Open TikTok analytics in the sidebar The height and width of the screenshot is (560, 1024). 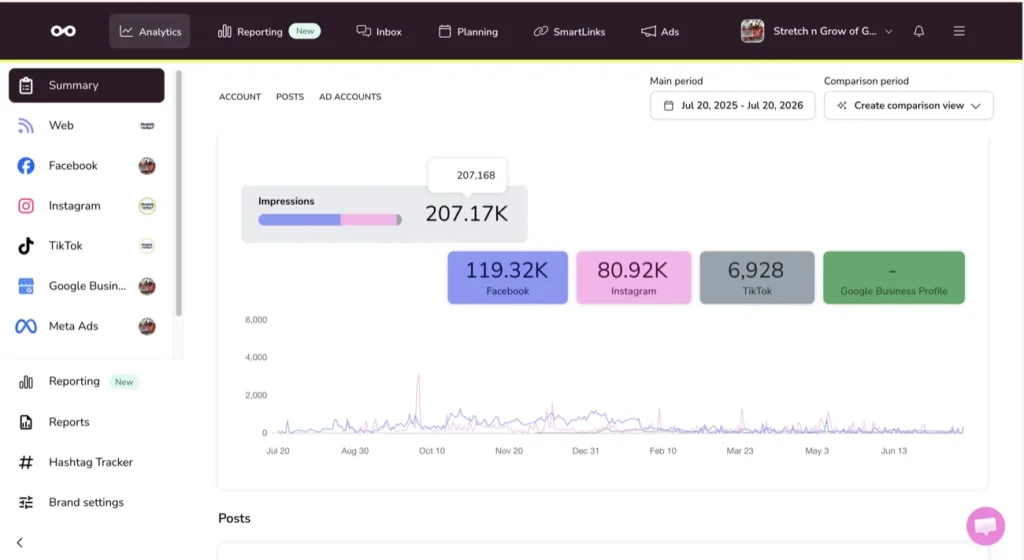(x=86, y=246)
